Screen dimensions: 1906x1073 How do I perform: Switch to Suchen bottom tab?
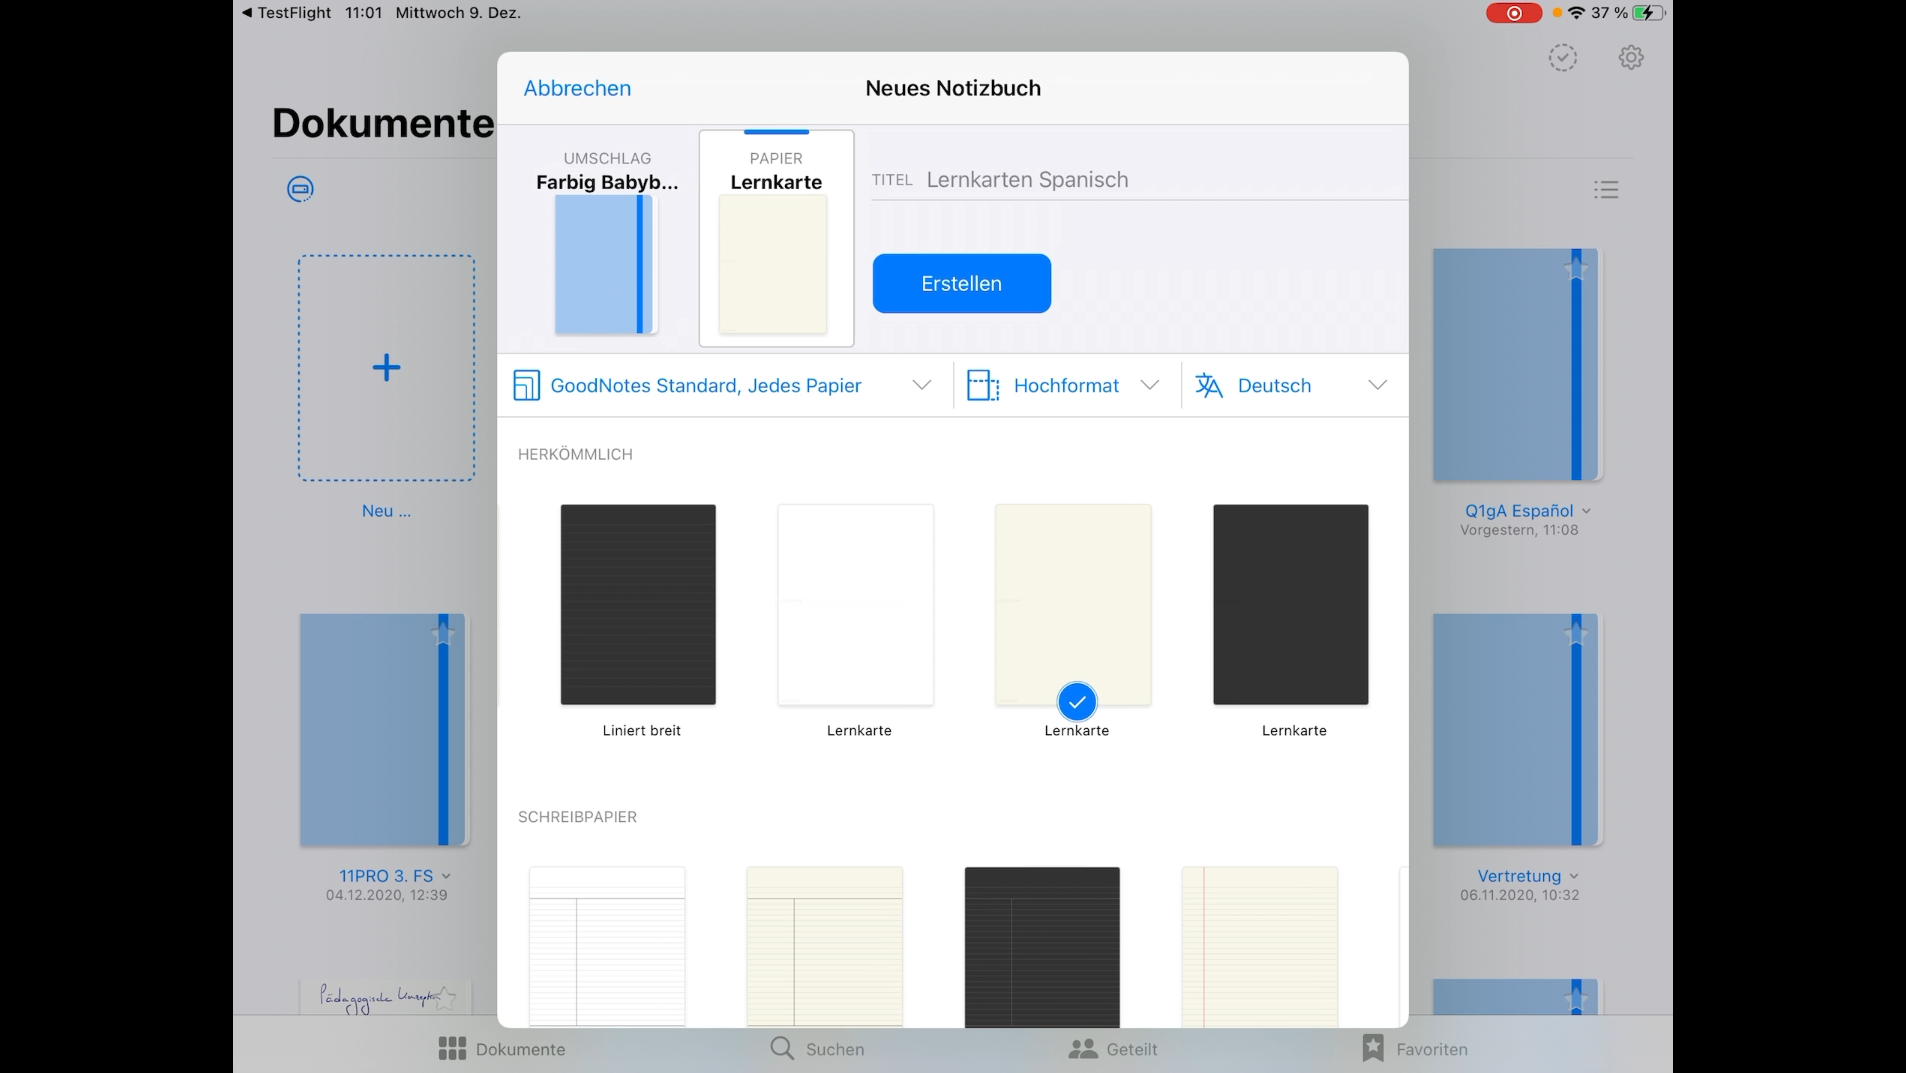[x=817, y=1049]
